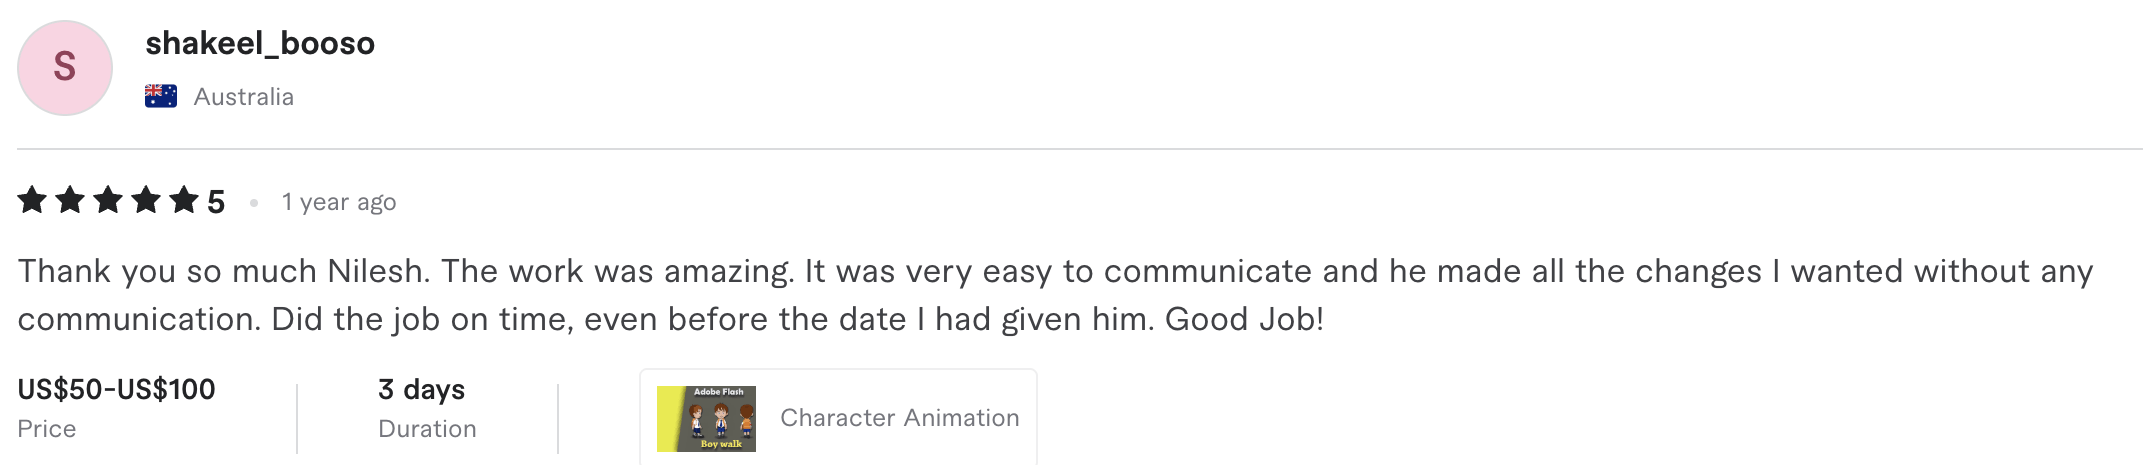Click the rating number 5

pos(216,202)
